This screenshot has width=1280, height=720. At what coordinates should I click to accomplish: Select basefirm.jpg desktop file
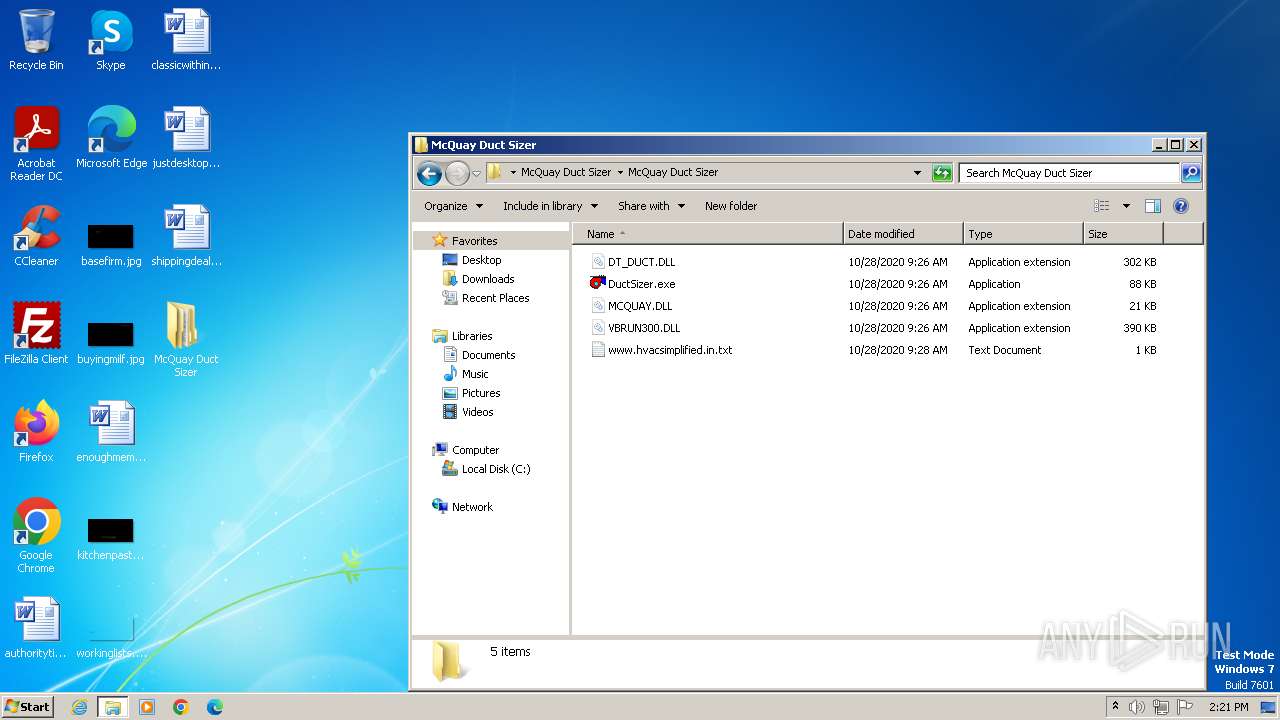111,244
